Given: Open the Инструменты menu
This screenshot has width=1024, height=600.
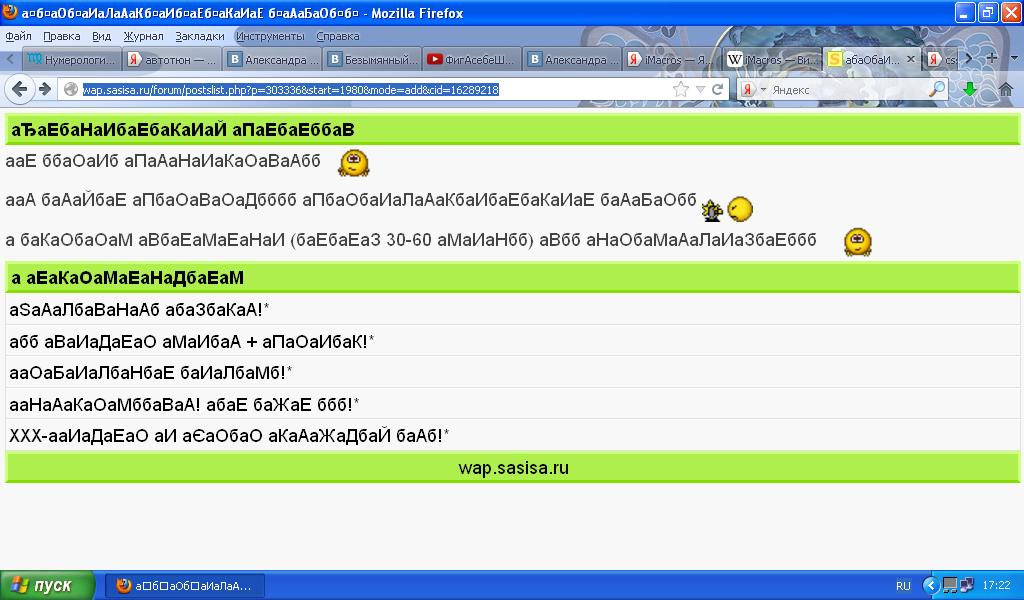Looking at the screenshot, I should click(270, 35).
